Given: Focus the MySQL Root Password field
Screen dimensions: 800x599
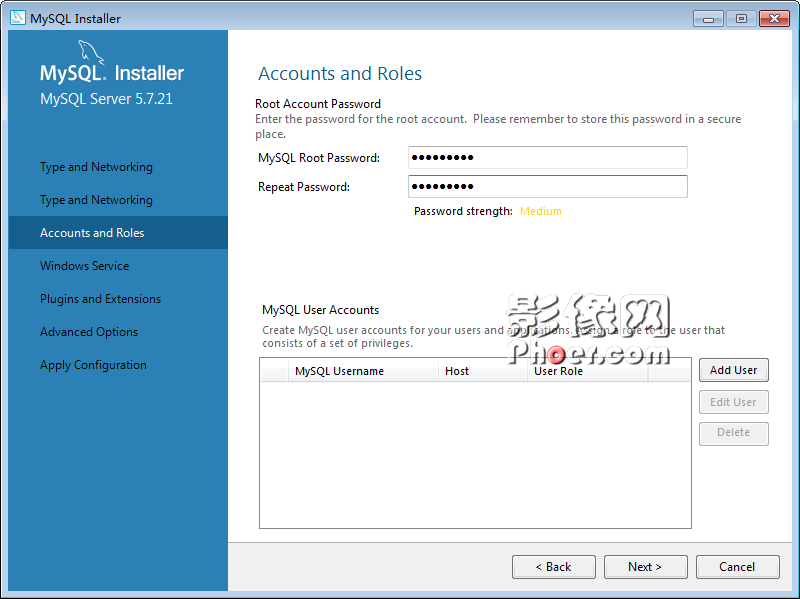Looking at the screenshot, I should 548,158.
